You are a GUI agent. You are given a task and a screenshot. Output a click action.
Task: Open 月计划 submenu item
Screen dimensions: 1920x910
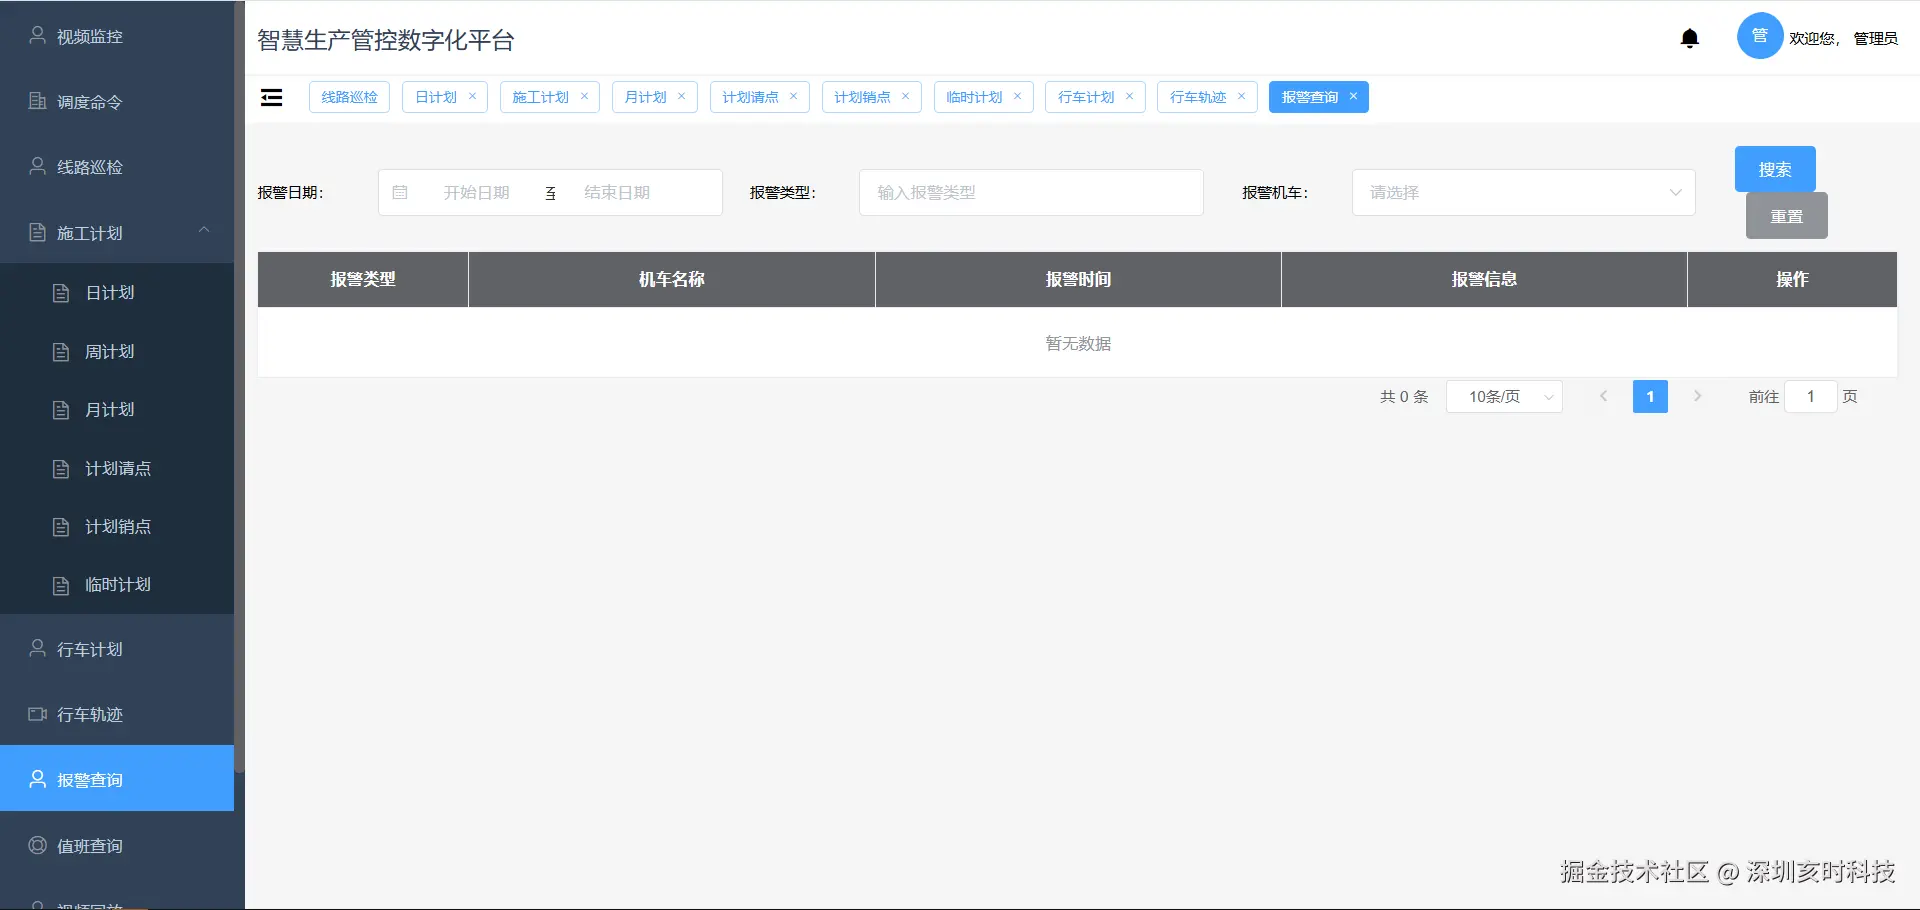click(x=117, y=410)
